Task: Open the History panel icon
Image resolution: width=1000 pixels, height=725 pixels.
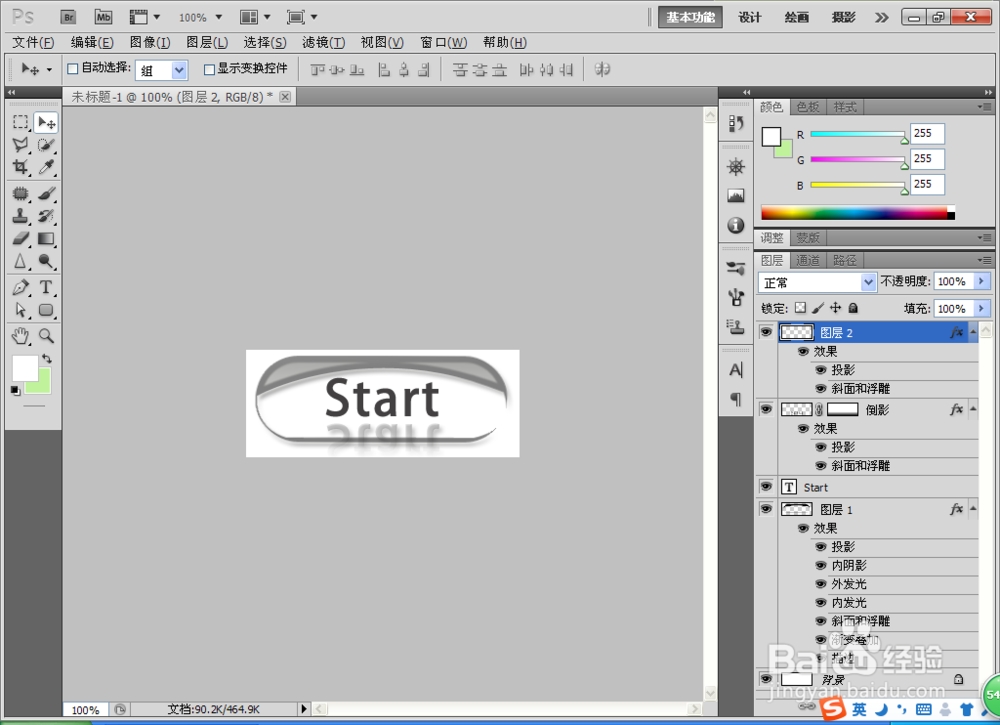Action: tap(736, 123)
